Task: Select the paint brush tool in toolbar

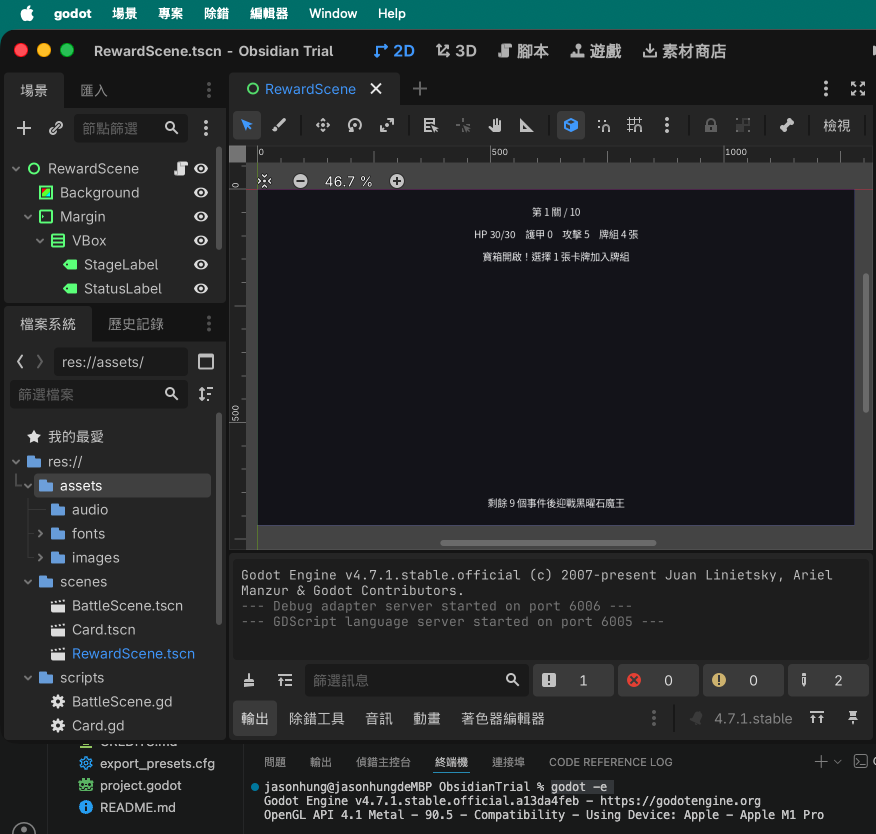Action: click(x=279, y=125)
